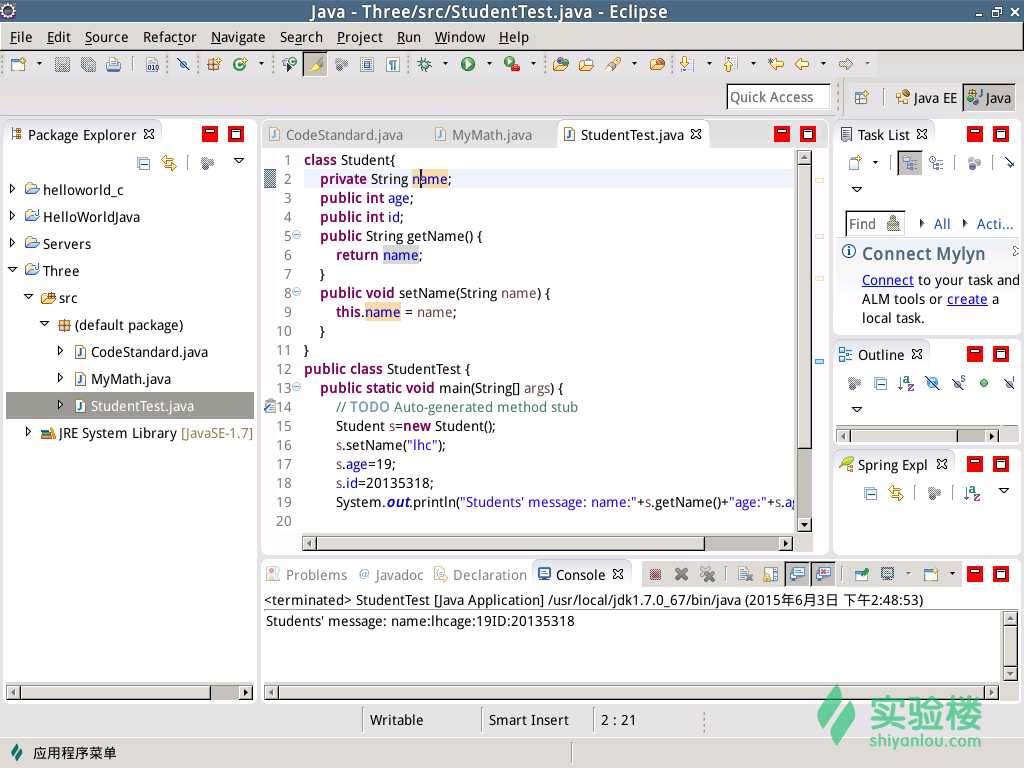Click the Quick Access input field

click(778, 97)
